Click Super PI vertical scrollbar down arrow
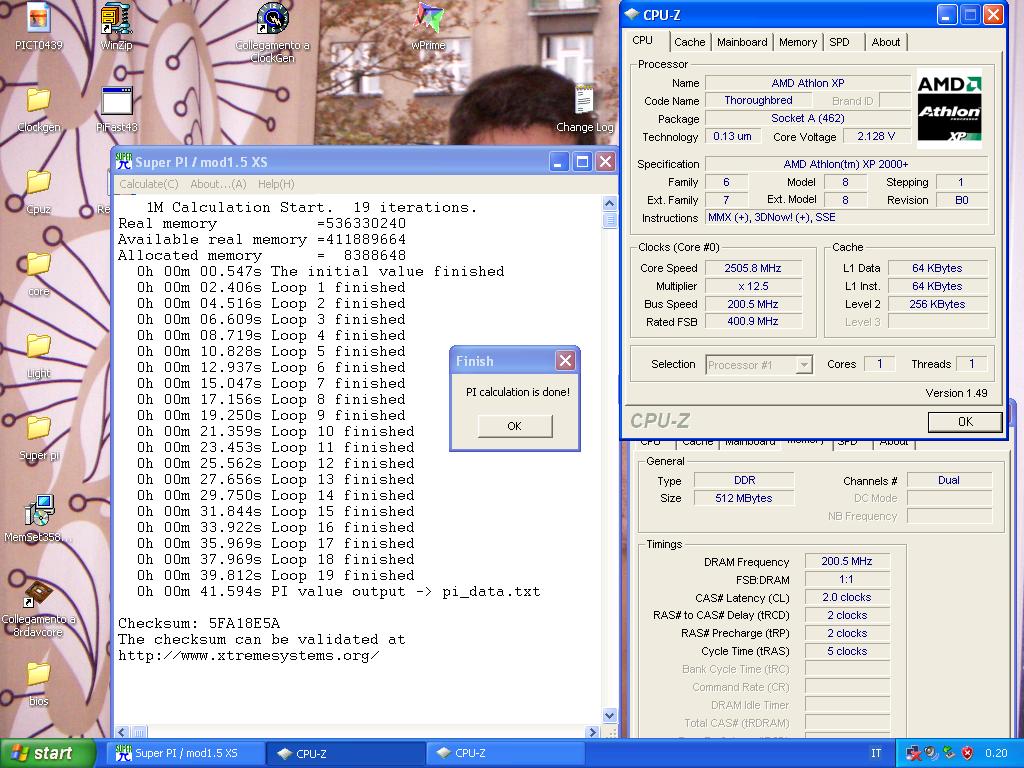 (609, 715)
